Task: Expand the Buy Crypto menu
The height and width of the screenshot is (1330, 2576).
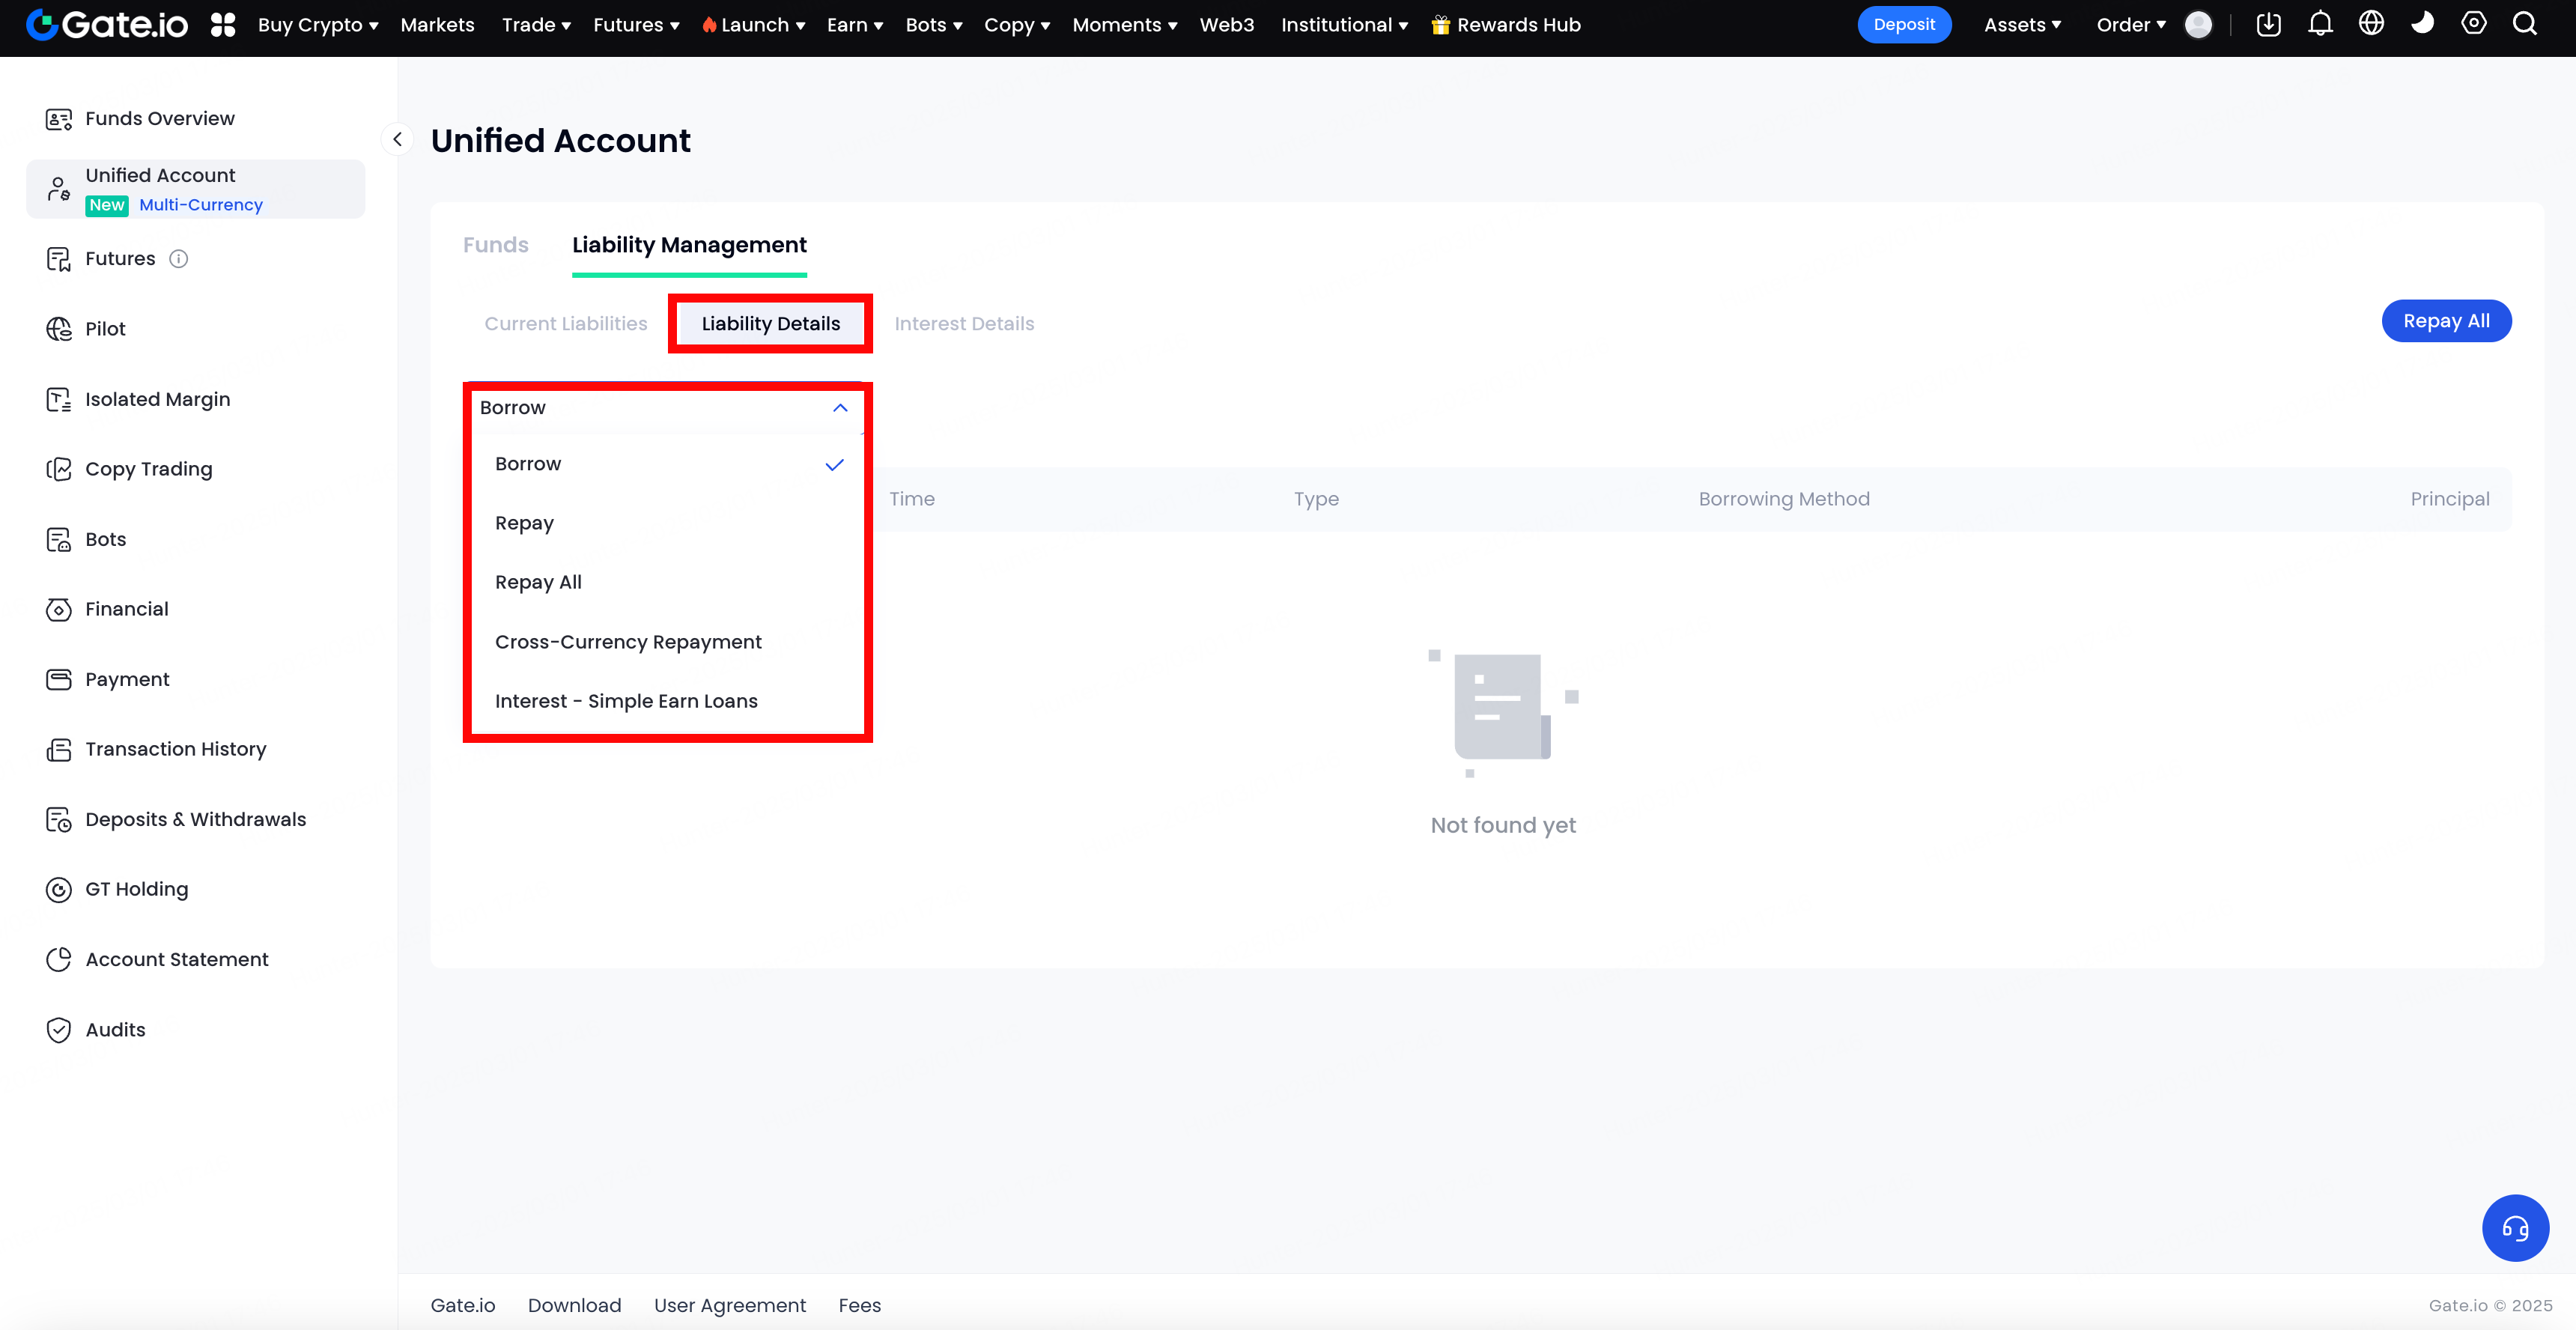Action: 318,25
